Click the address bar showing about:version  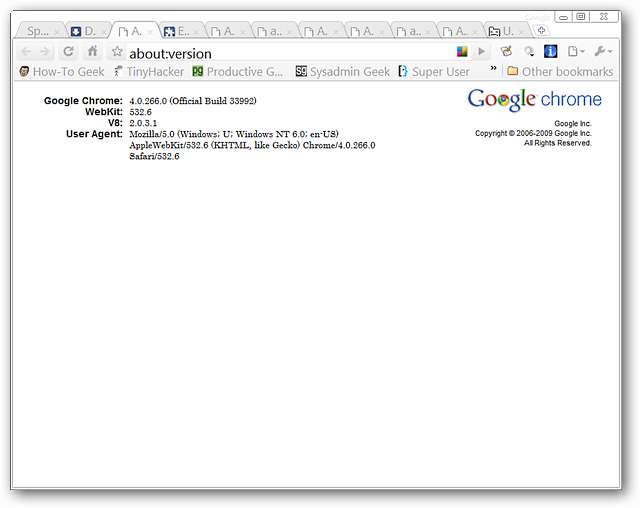pos(290,53)
